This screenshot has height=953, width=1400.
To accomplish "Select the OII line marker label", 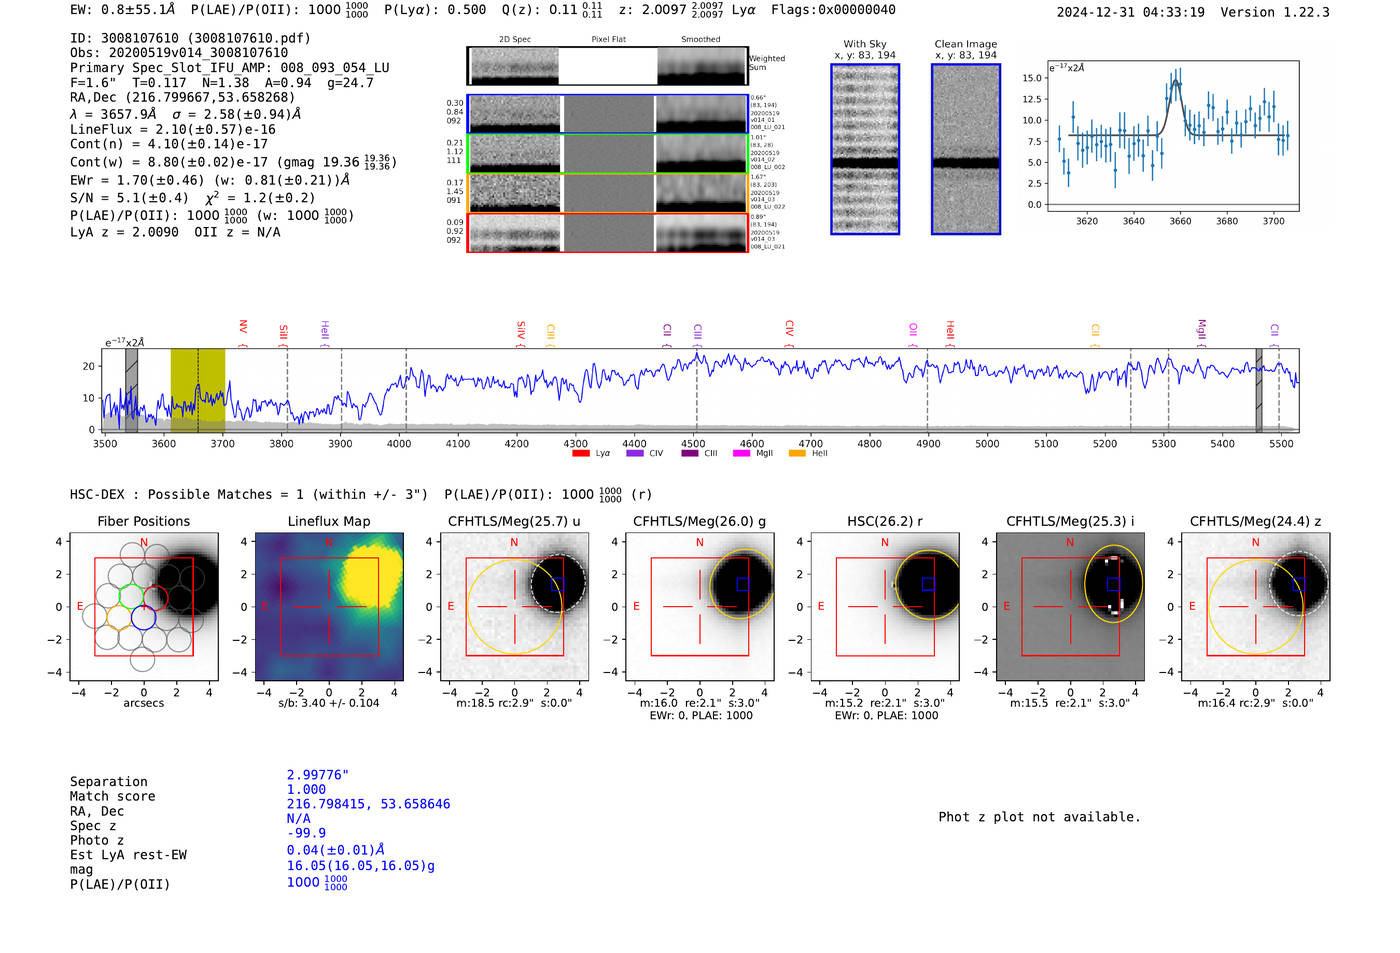I will coord(913,330).
